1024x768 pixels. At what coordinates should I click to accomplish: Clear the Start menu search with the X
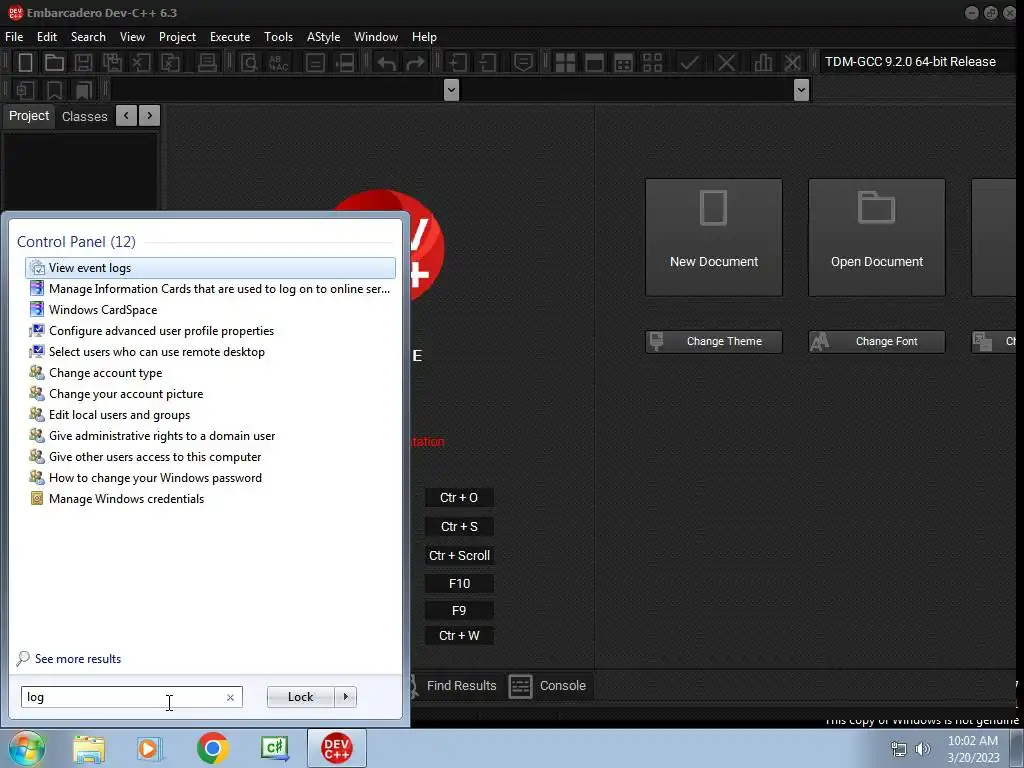pyautogui.click(x=230, y=697)
